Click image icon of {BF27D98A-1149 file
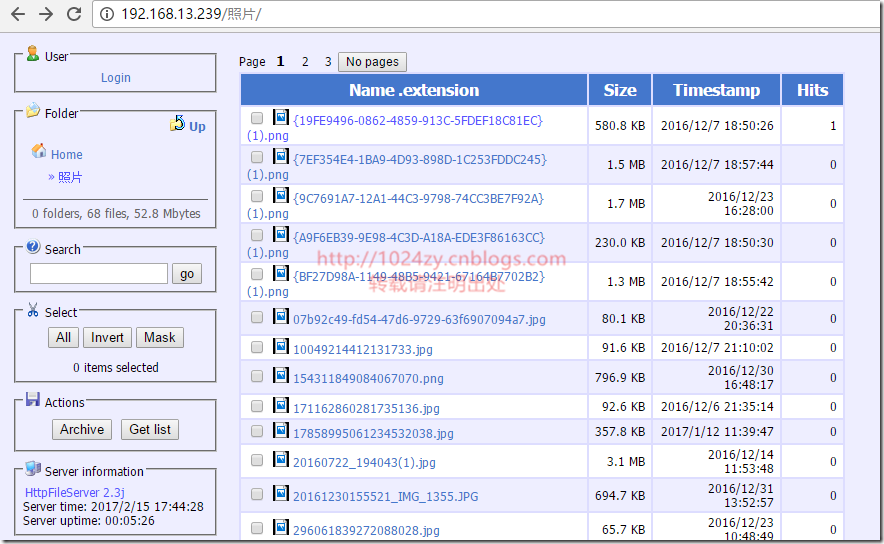This screenshot has width=884, height=544. [280, 273]
